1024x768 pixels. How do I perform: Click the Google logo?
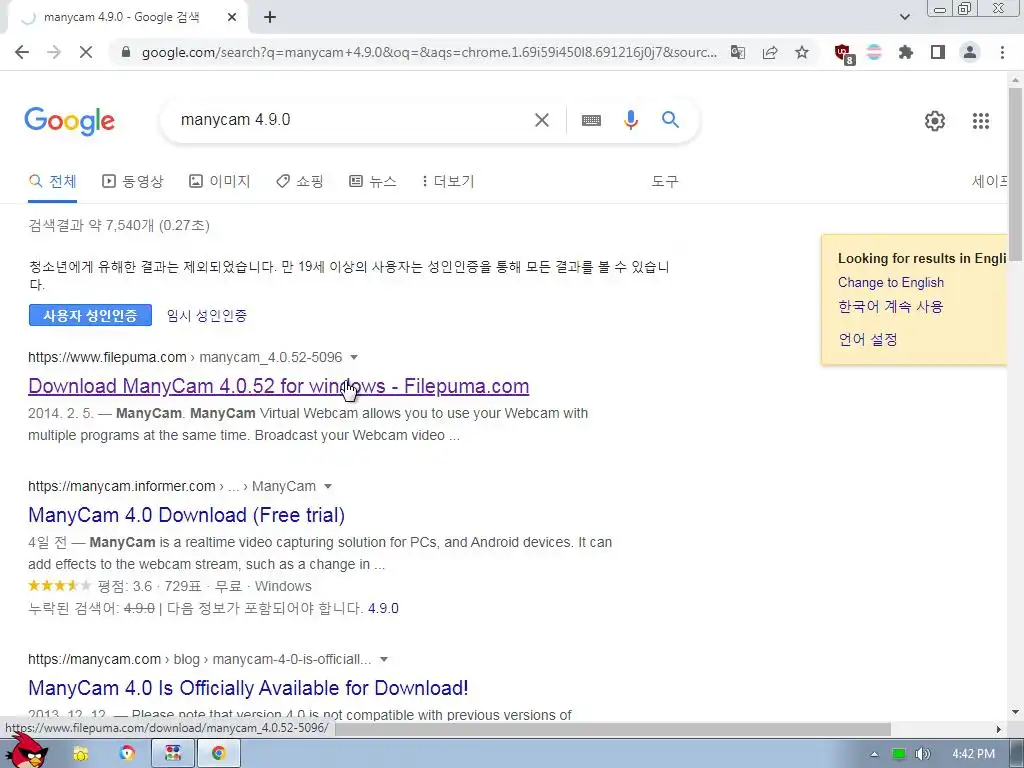click(69, 121)
